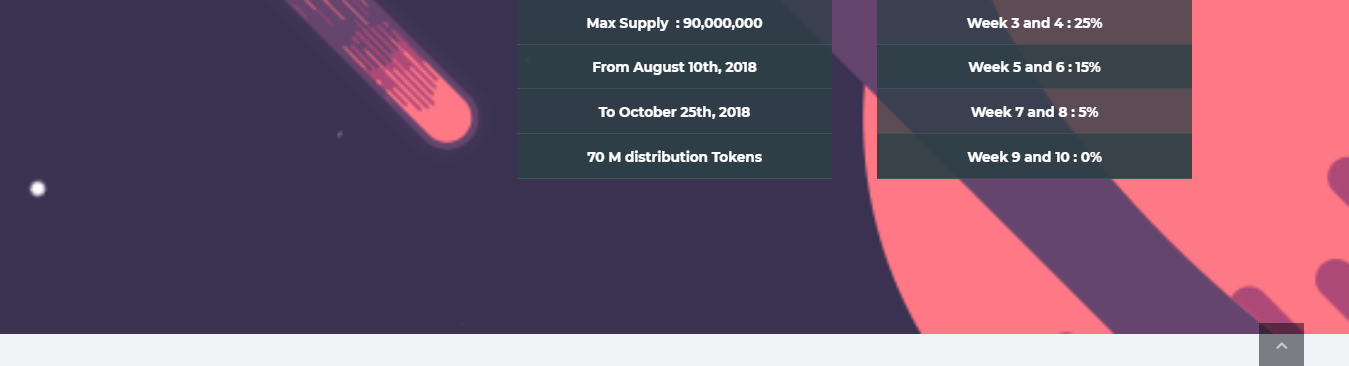The height and width of the screenshot is (366, 1349).
Task: Select the Max Supply : 90,000,000 row
Action: click(675, 22)
